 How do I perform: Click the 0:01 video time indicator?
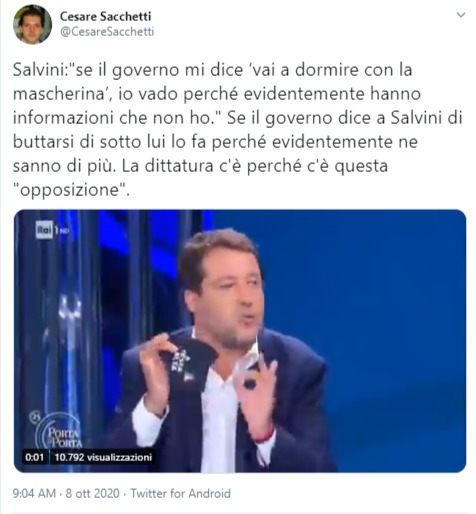coord(35,457)
